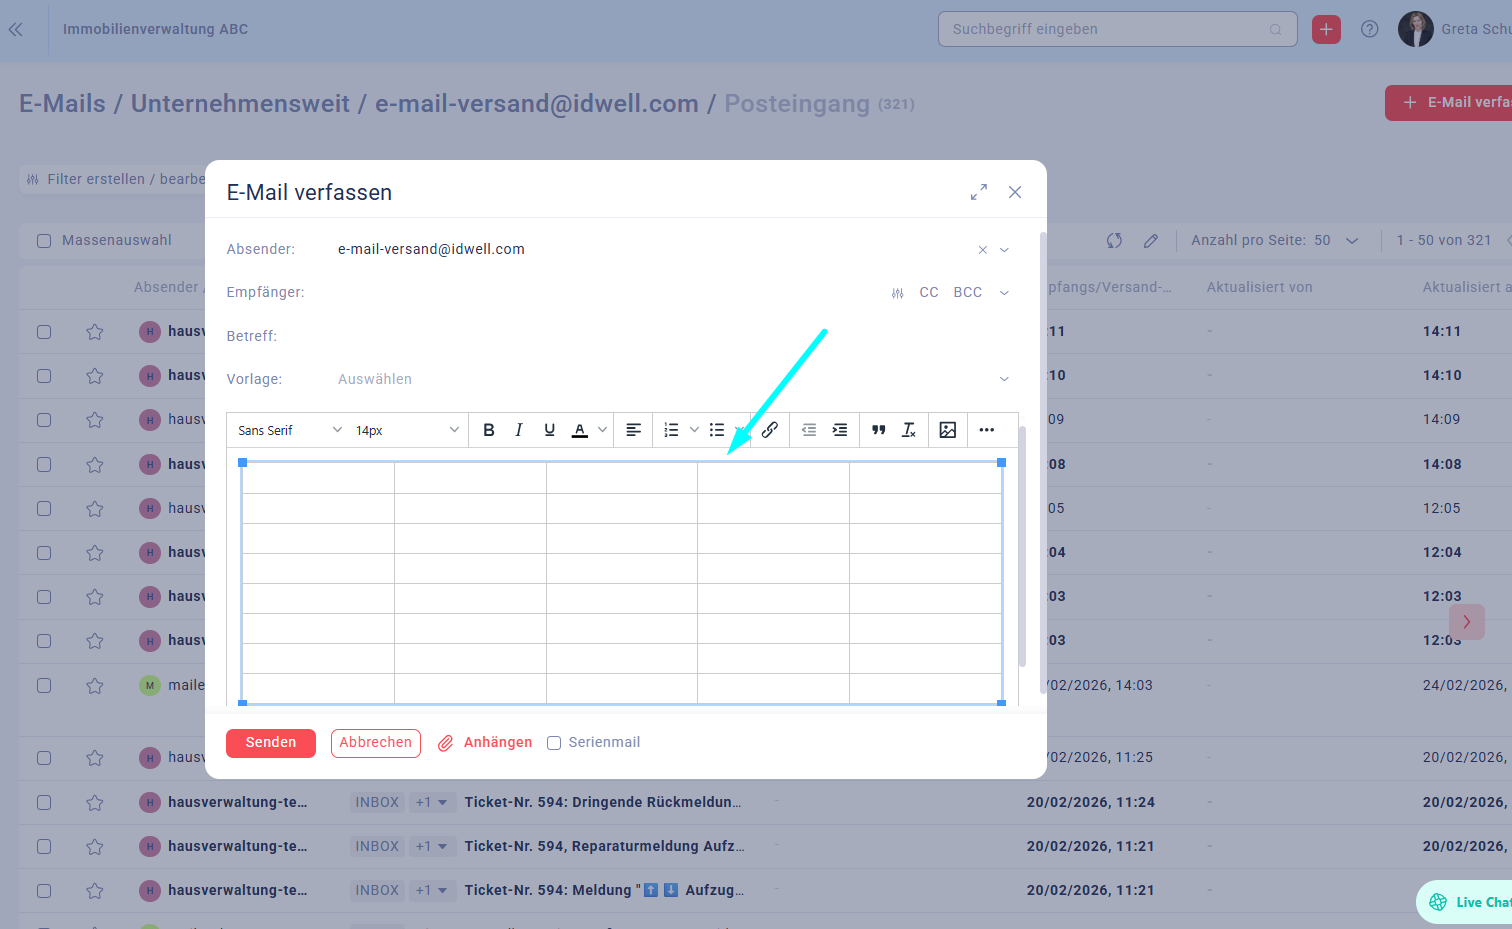Click the Senden button
This screenshot has width=1512, height=929.
[x=270, y=743]
